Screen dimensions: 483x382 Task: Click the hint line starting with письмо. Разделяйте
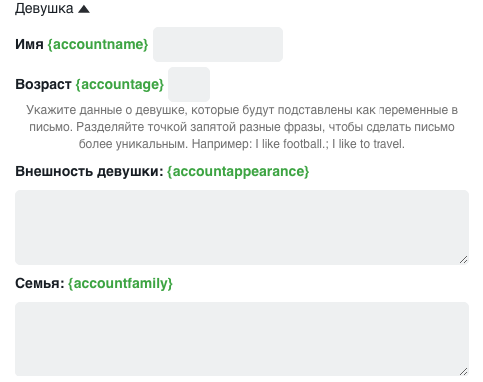242,127
